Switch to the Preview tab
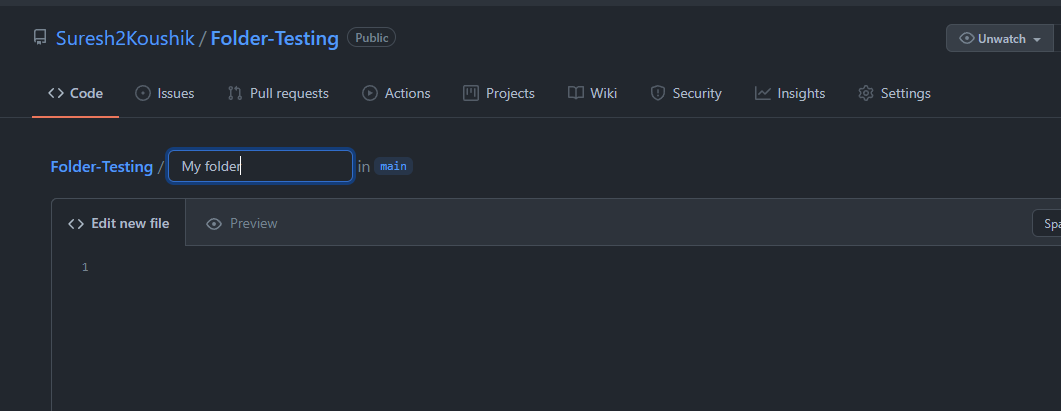This screenshot has width=1061, height=411. click(x=242, y=223)
